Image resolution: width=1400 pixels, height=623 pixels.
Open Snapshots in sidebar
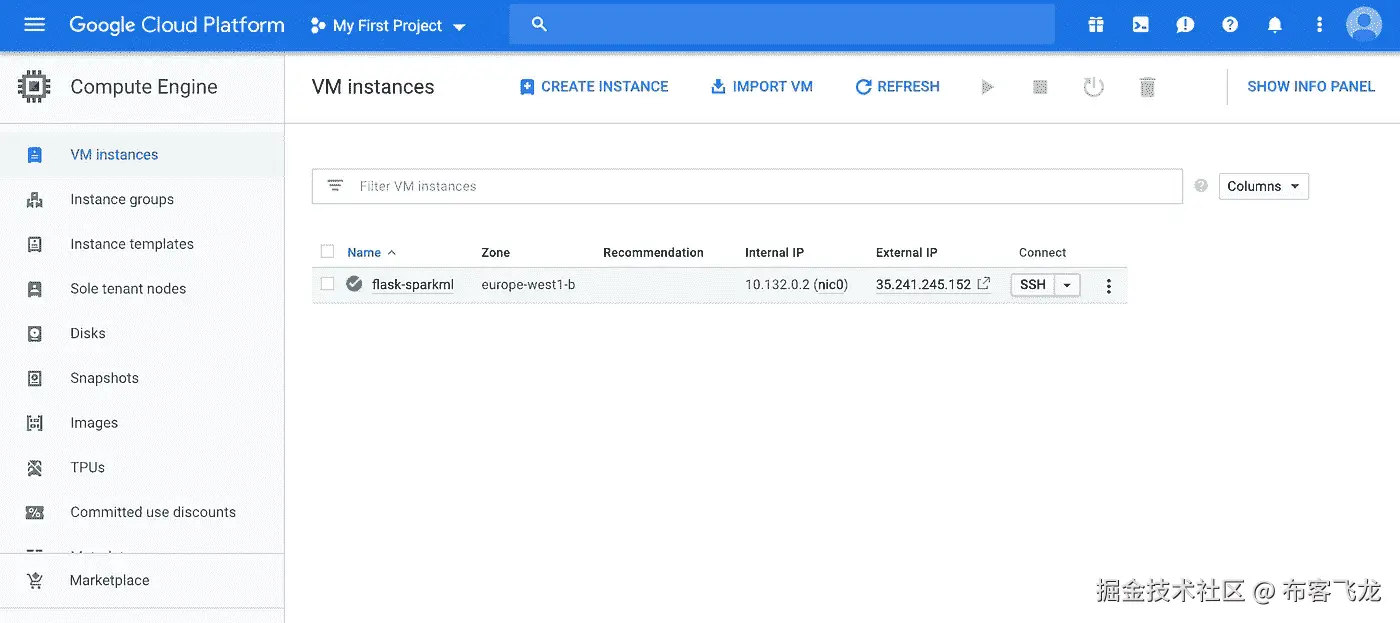142,378
